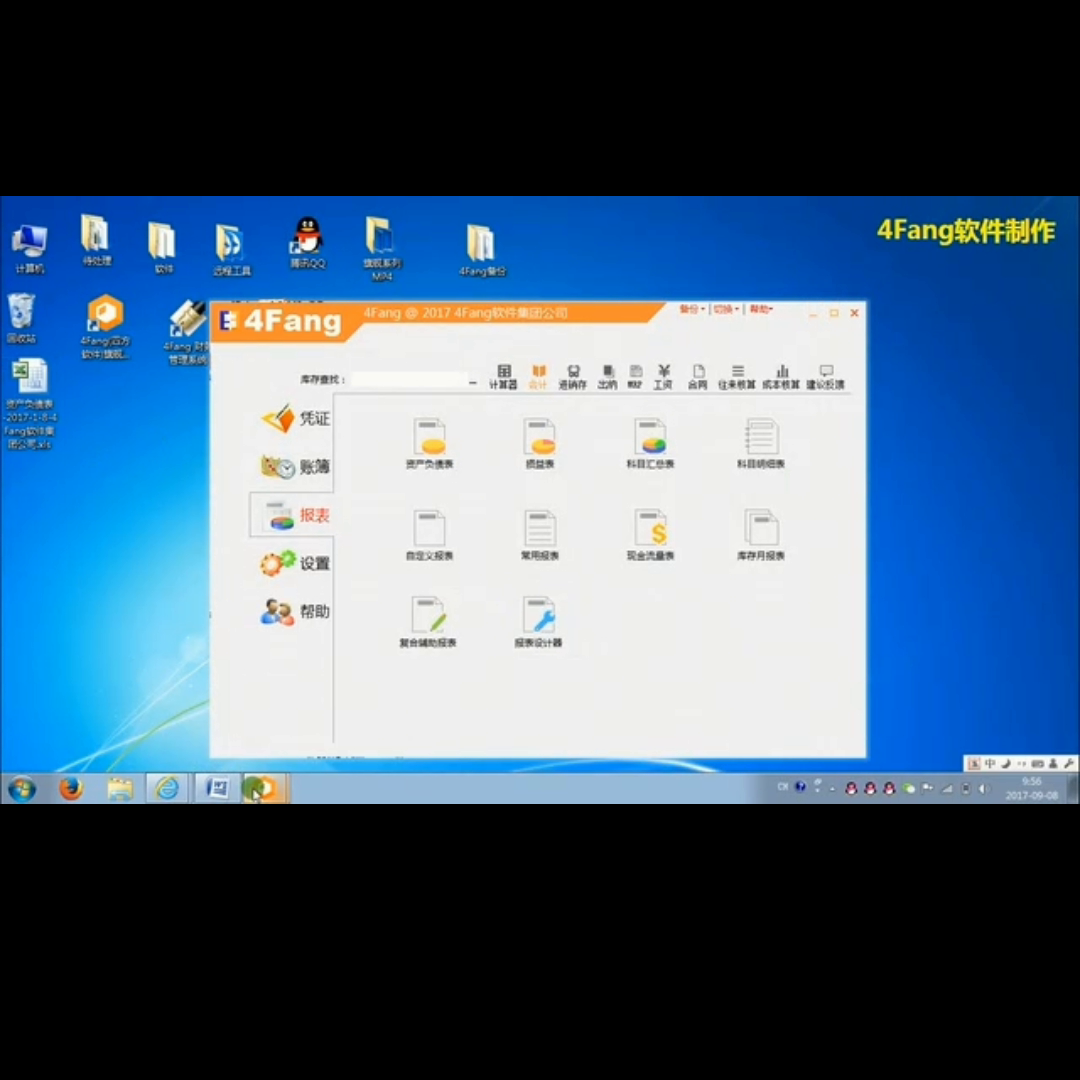The height and width of the screenshot is (1080, 1080).
Task: Select the 会计 accounting module in the toolbar
Action: click(x=538, y=377)
